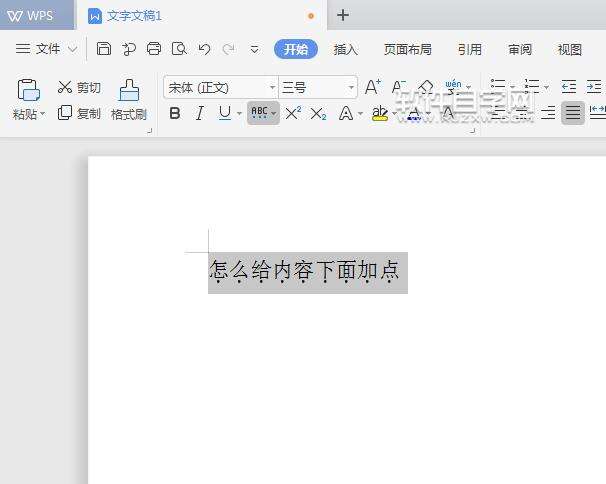606x484 pixels.
Task: Click the Cut scissors icon
Action: point(66,88)
